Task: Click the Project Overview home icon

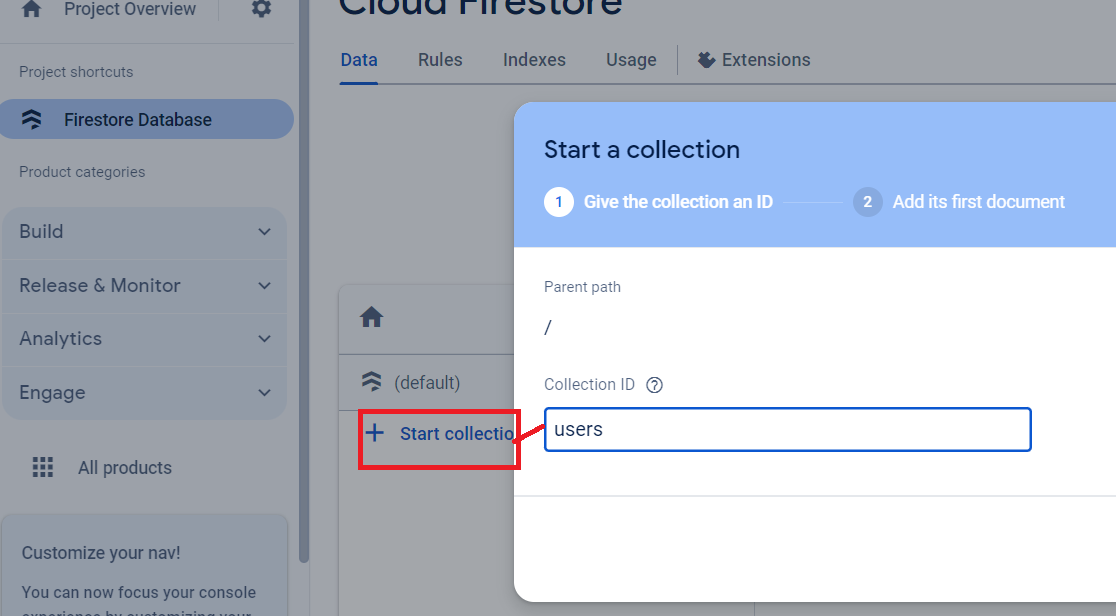Action: [32, 9]
